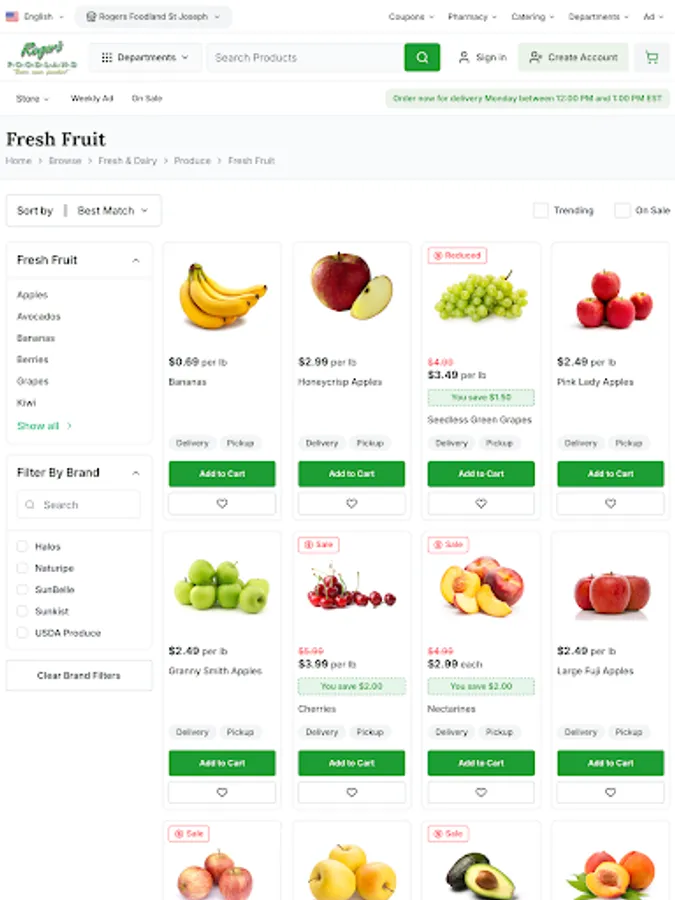Click the green search magnifier button
Screen dimensions: 675x900
pyautogui.click(x=422, y=57)
